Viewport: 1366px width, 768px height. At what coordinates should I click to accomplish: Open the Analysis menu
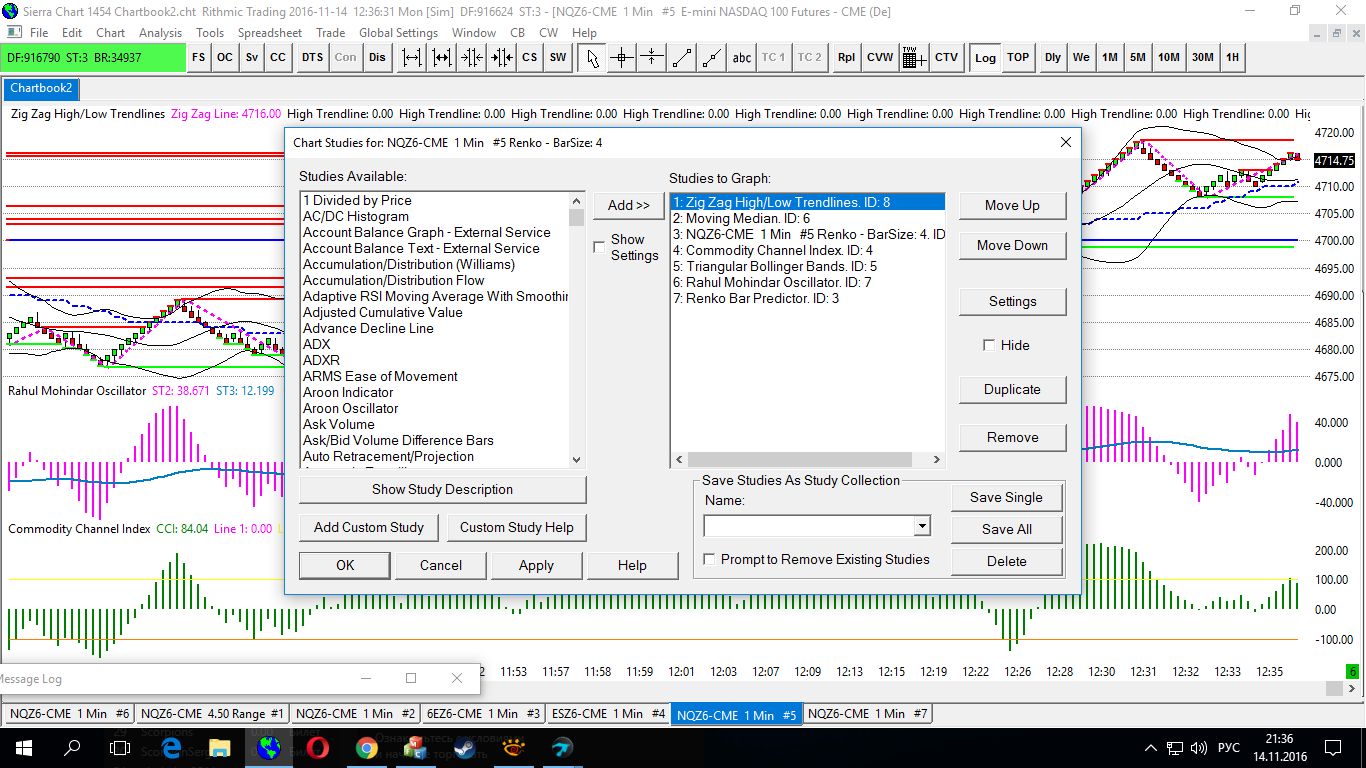point(161,33)
